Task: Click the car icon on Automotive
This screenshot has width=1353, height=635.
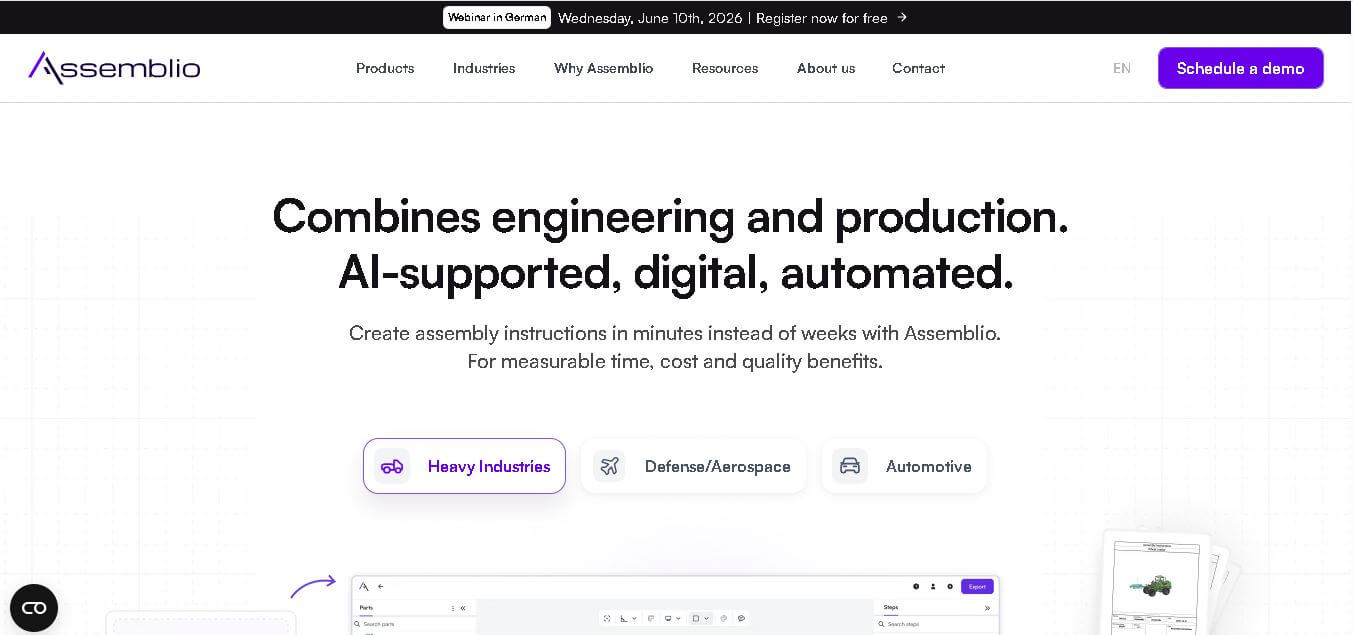Action: (850, 466)
